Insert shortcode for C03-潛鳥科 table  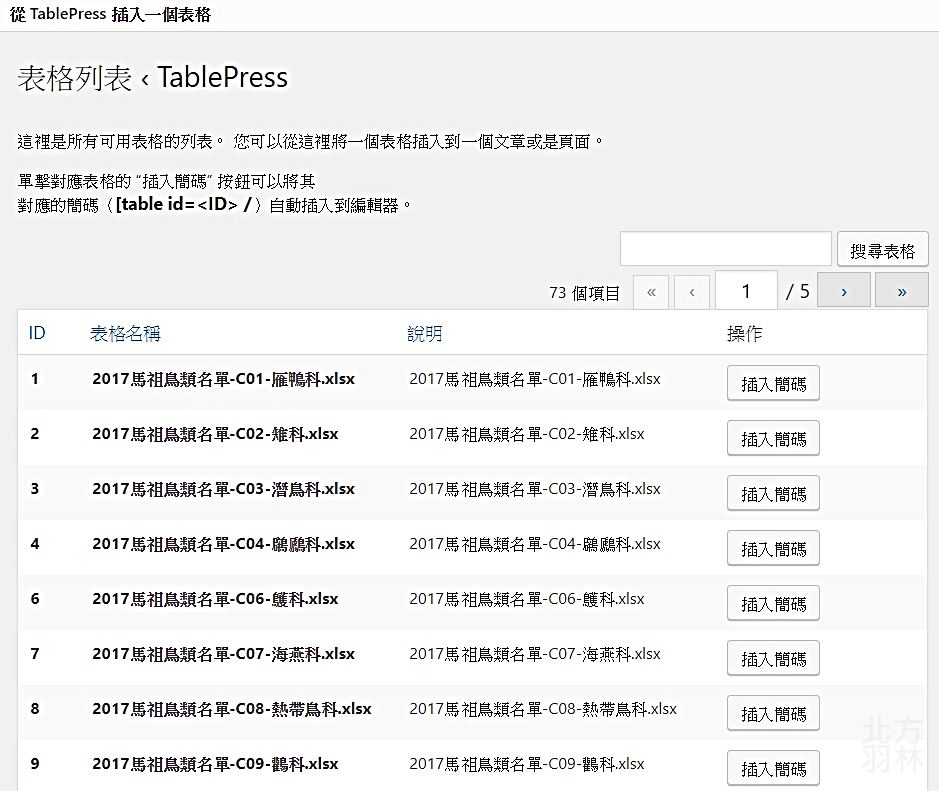pyautogui.click(x=773, y=493)
